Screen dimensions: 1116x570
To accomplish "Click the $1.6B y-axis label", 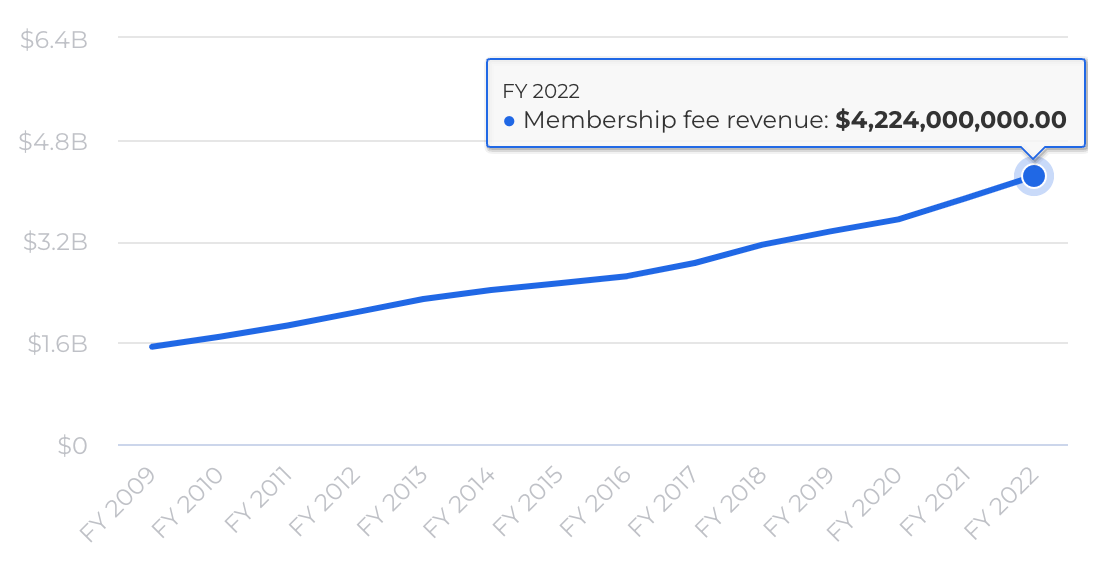I will (x=57, y=344).
